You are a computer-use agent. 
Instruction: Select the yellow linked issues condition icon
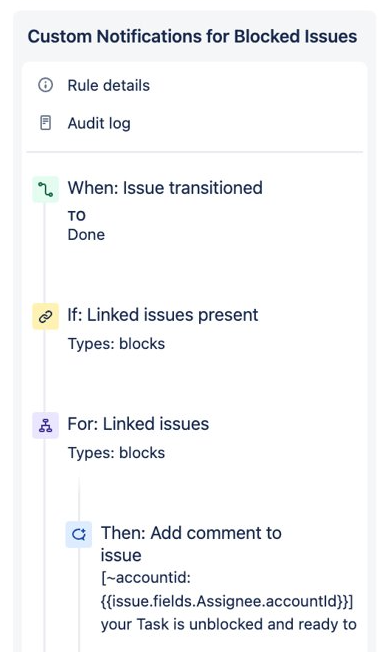click(x=45, y=317)
